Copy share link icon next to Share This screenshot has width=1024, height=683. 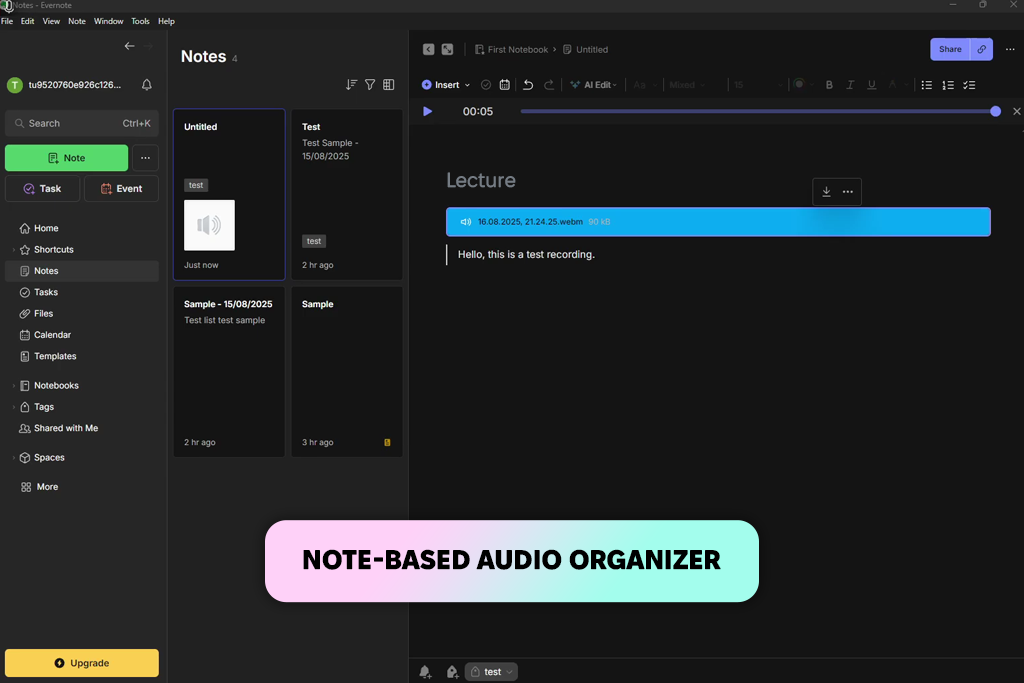(x=982, y=49)
